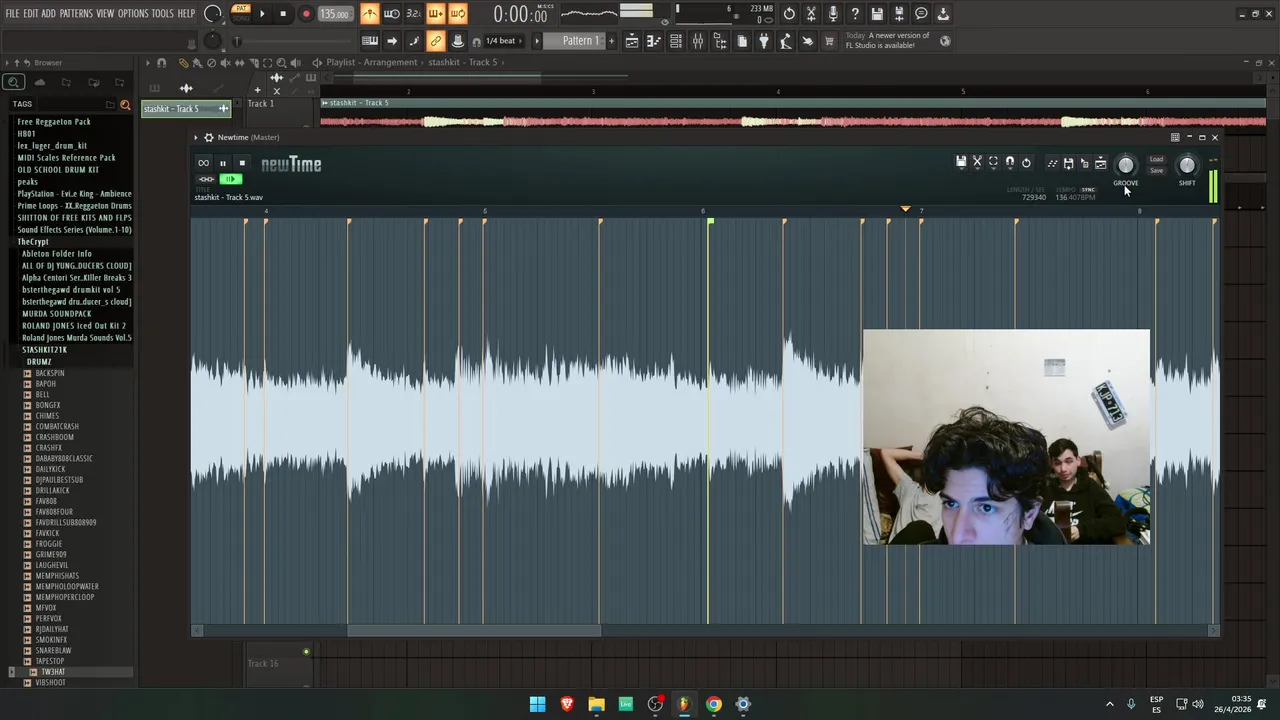
Task: Click the Newtime save floppy icon
Action: point(961,163)
